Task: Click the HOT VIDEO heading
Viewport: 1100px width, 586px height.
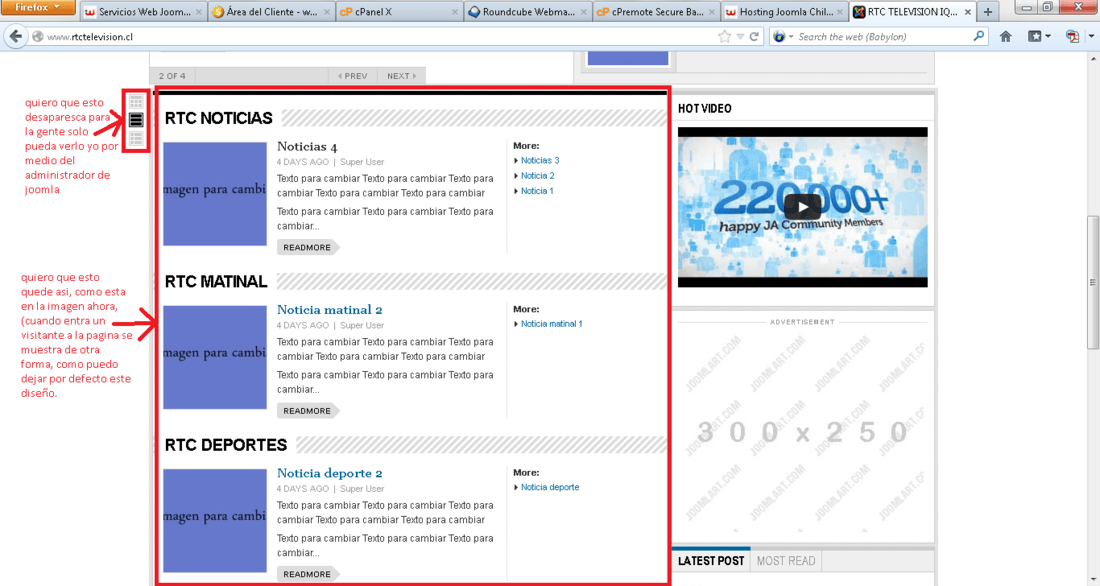Action: pos(704,109)
